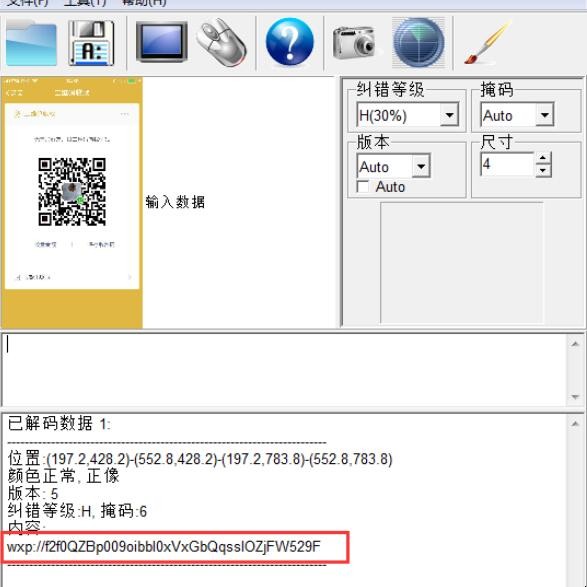The width and height of the screenshot is (587, 587).
Task: Toggle the Auto checkbox under version
Action: coord(363,186)
